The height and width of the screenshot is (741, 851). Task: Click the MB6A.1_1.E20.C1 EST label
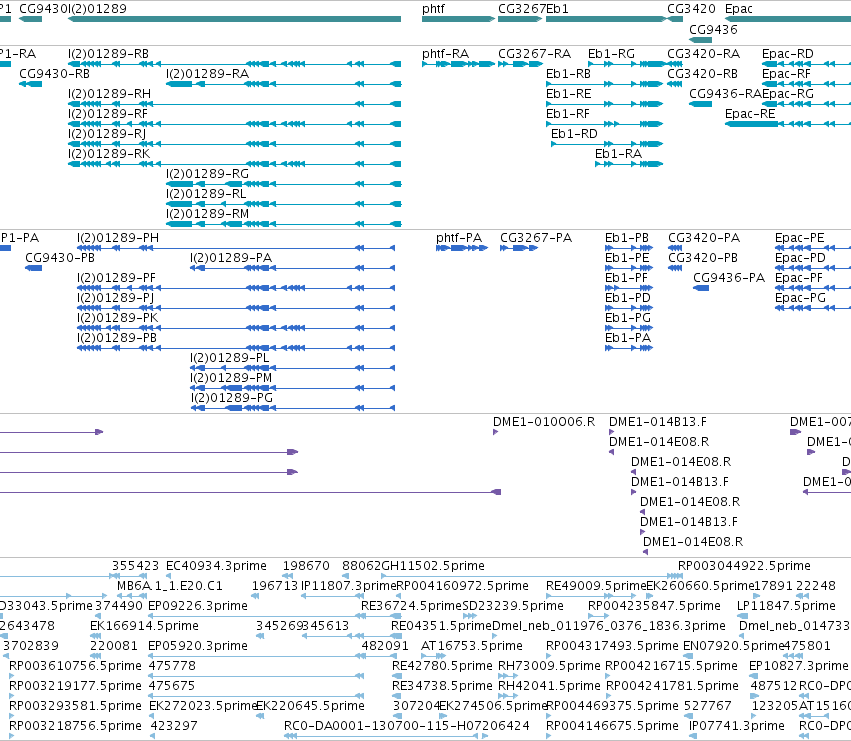(x=169, y=586)
